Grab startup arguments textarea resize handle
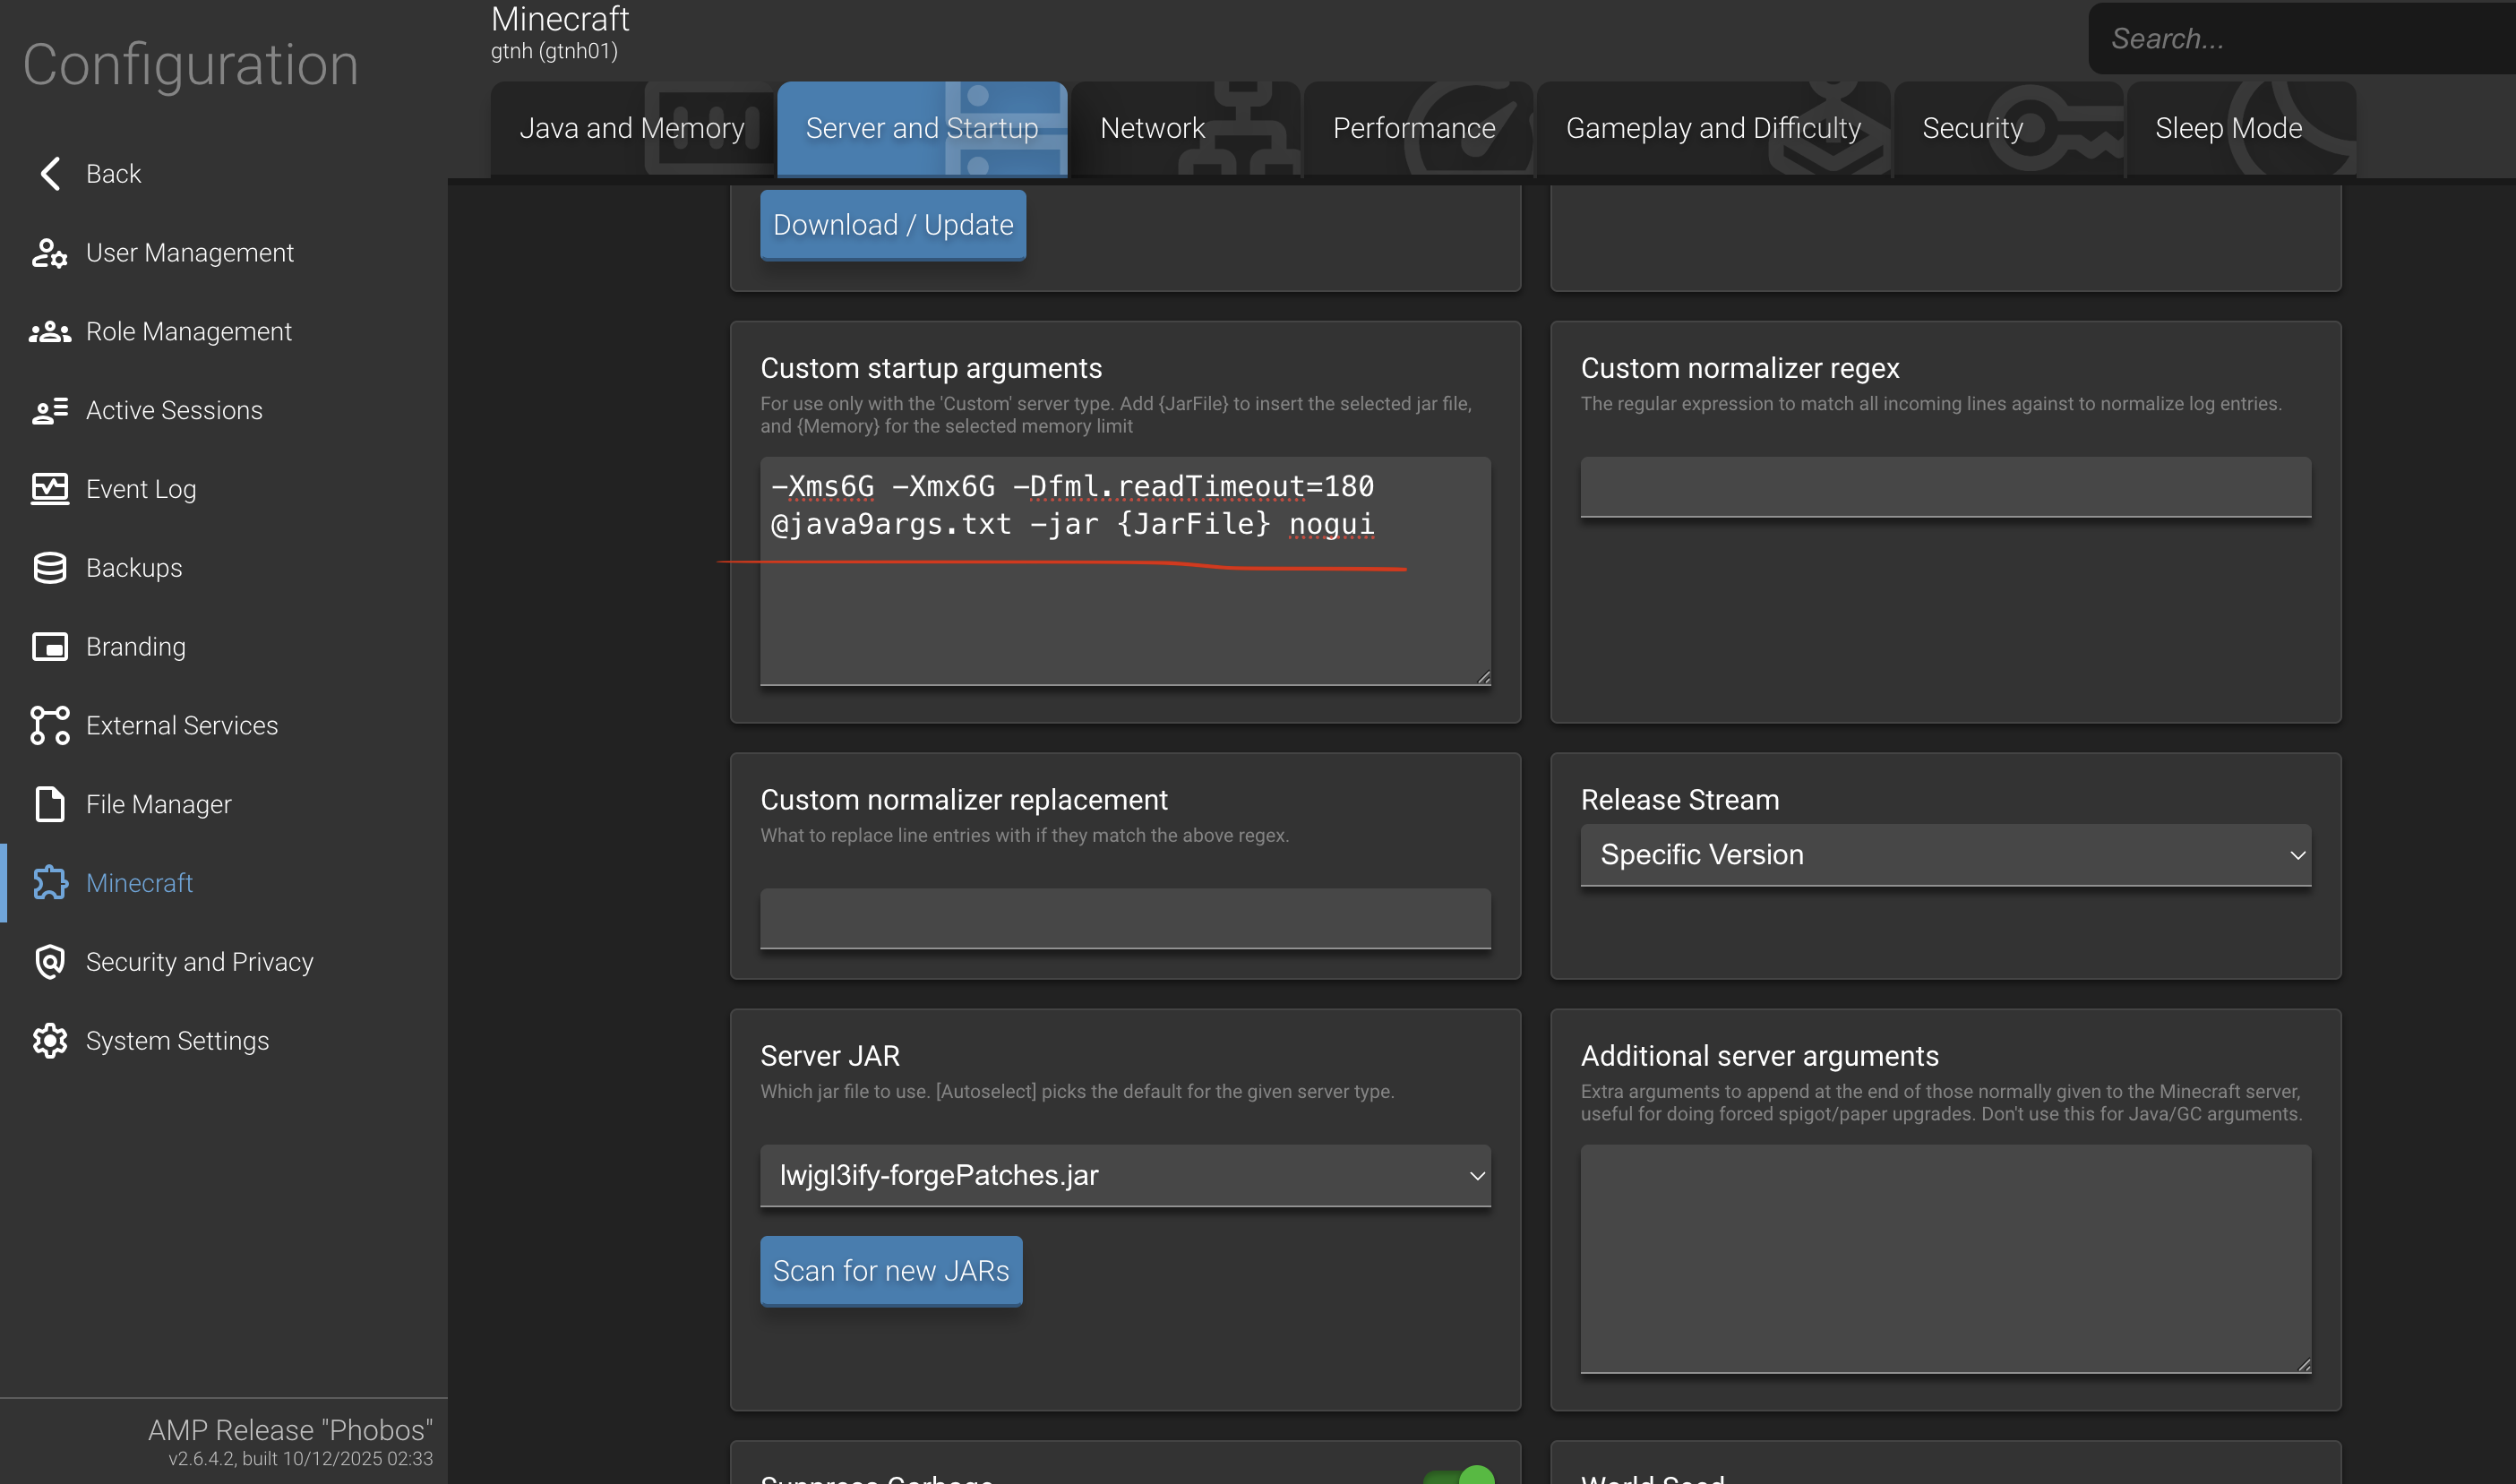The image size is (2516, 1484). [1483, 677]
